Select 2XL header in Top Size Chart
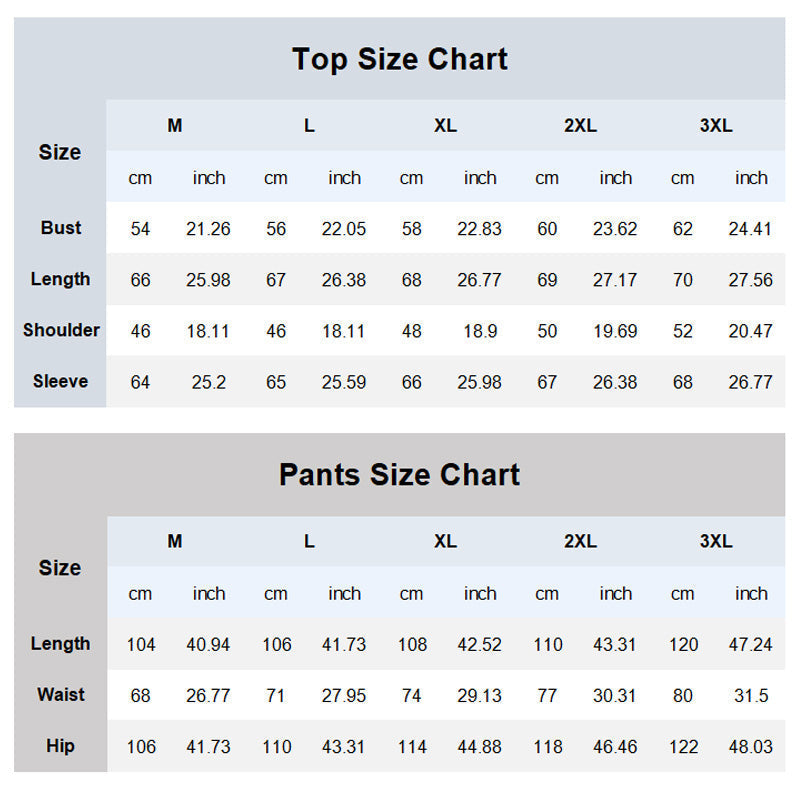Screen dimensions: 800x800 pos(580,126)
